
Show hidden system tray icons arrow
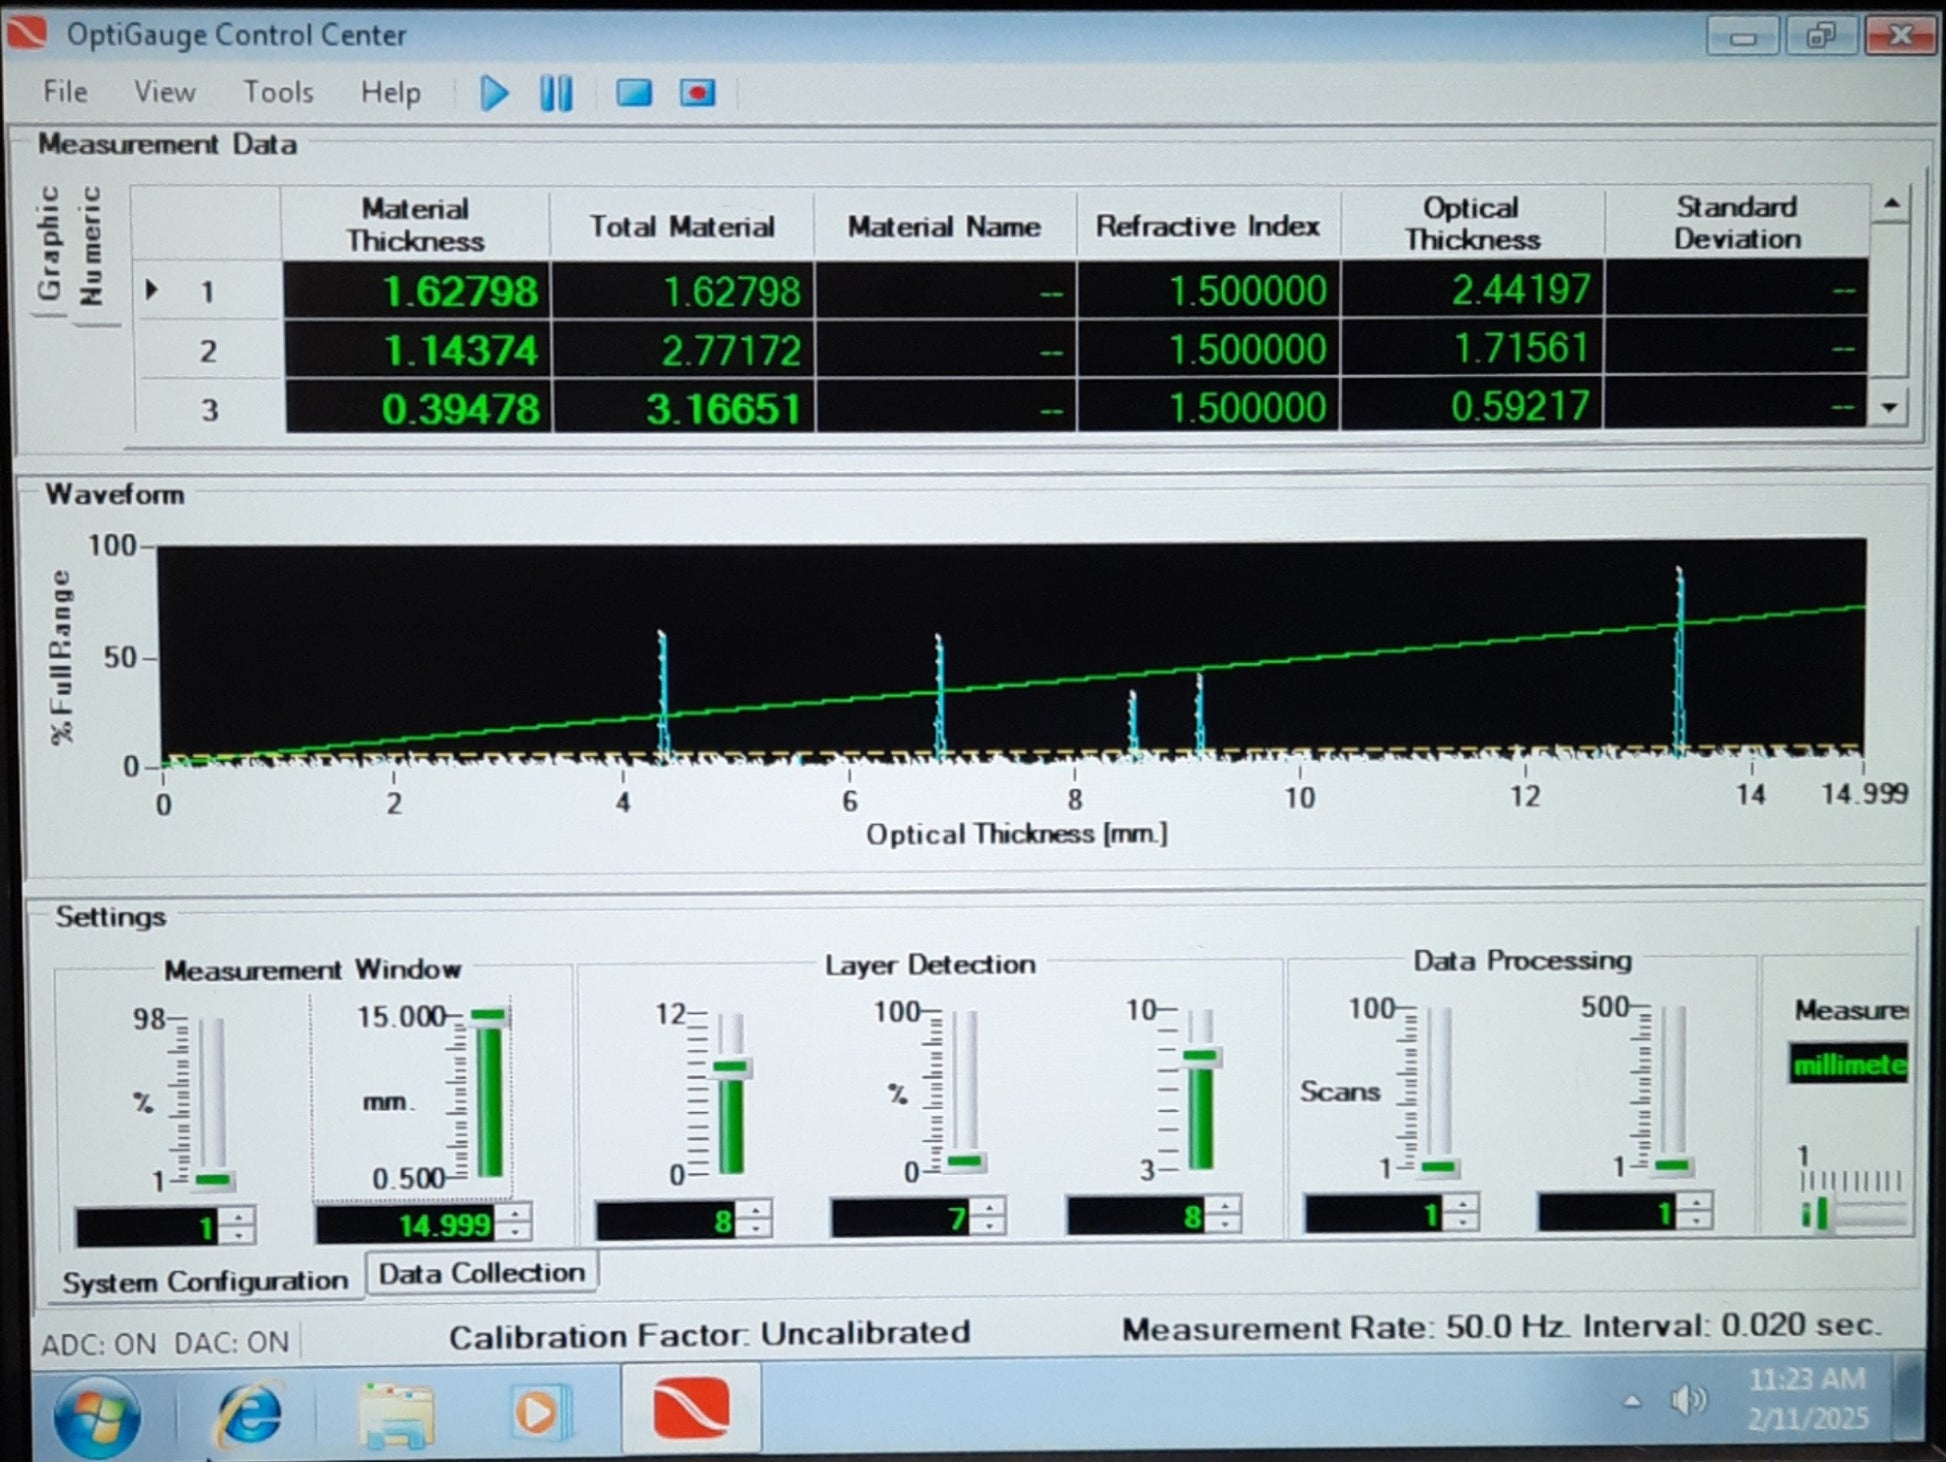[x=1632, y=1401]
